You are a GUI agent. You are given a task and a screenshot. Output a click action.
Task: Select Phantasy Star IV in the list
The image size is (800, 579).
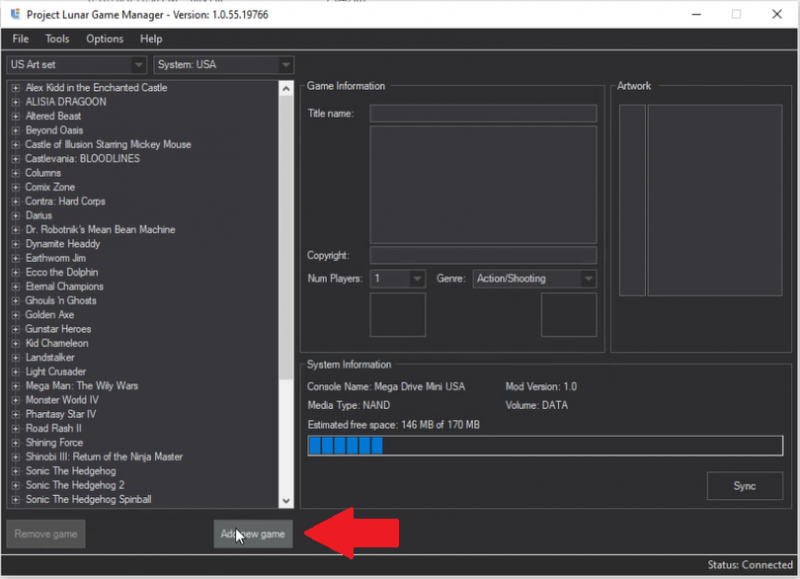[60, 414]
